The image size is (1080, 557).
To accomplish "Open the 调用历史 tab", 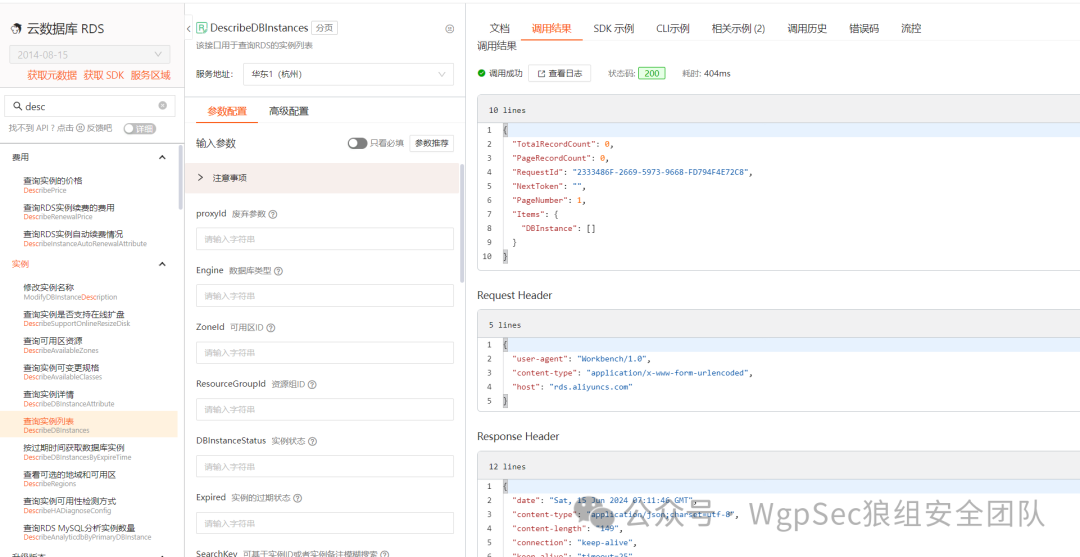I will pyautogui.click(x=807, y=28).
